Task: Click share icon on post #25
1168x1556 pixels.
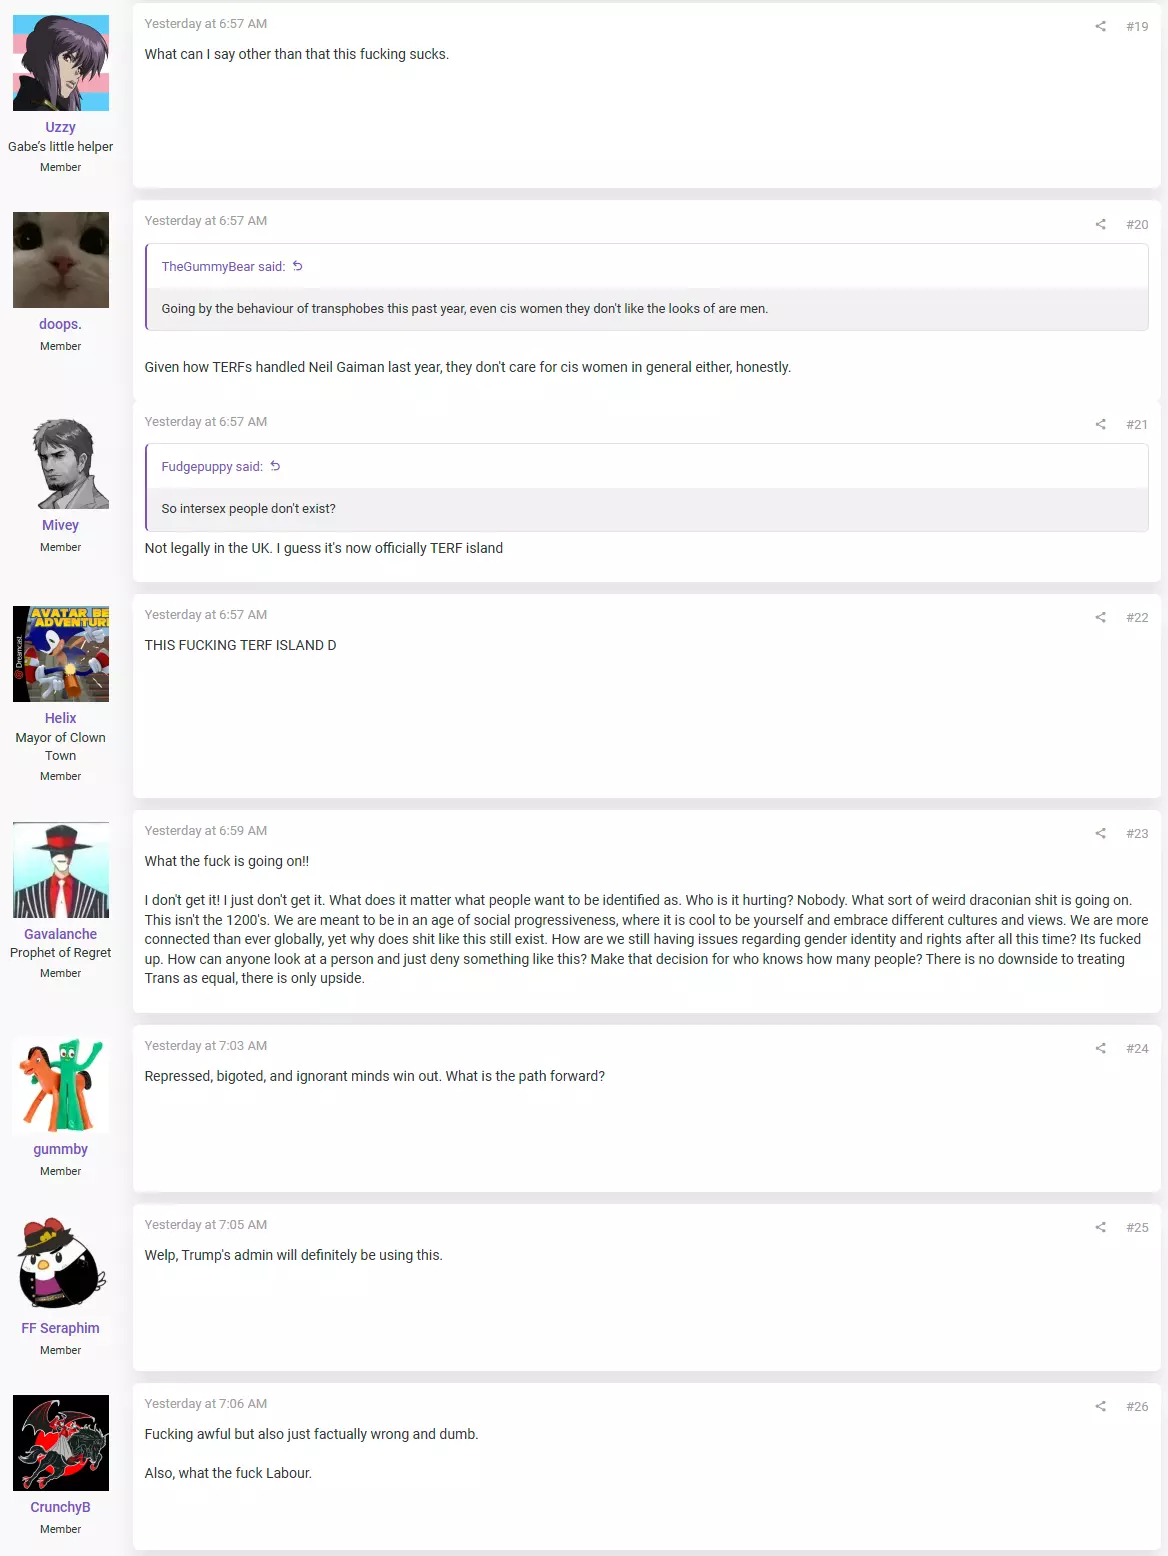Action: pyautogui.click(x=1100, y=1227)
